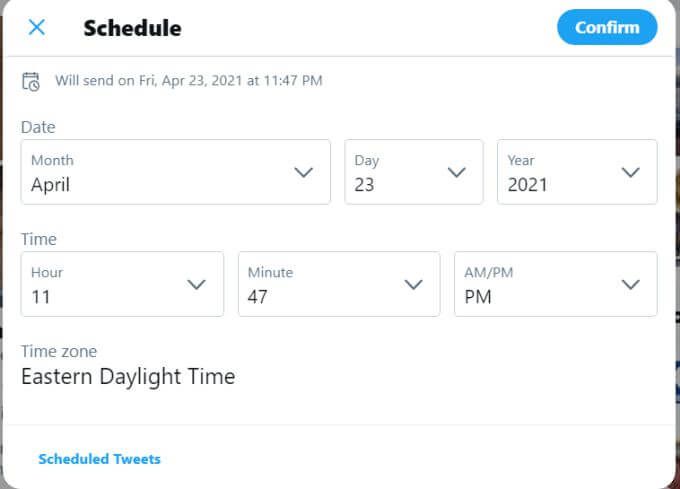Screen dimensions: 680x489
Task: Open the Scheduled Tweets link
Action: click(x=99, y=459)
